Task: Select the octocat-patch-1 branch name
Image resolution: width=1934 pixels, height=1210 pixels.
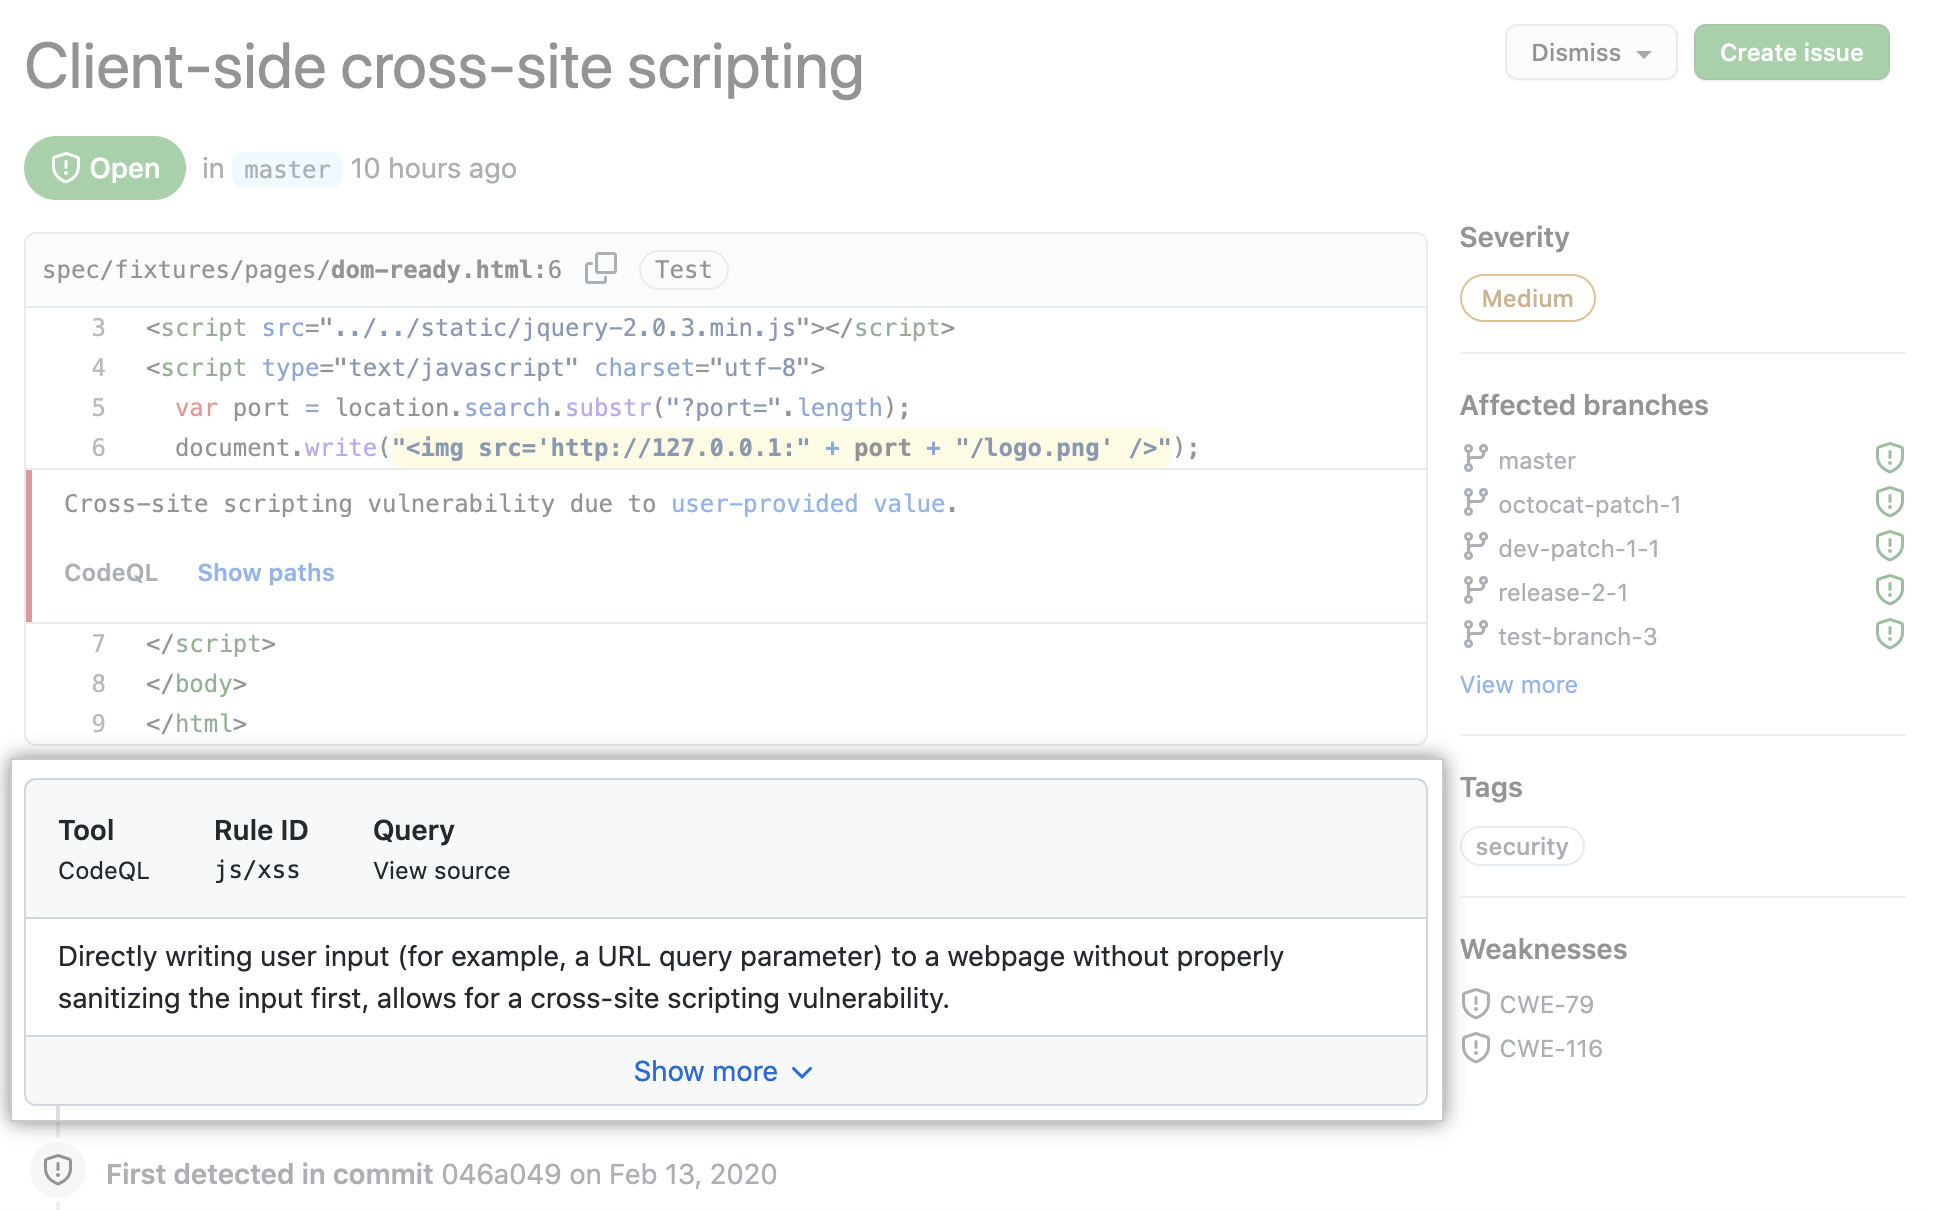Action: [1589, 505]
